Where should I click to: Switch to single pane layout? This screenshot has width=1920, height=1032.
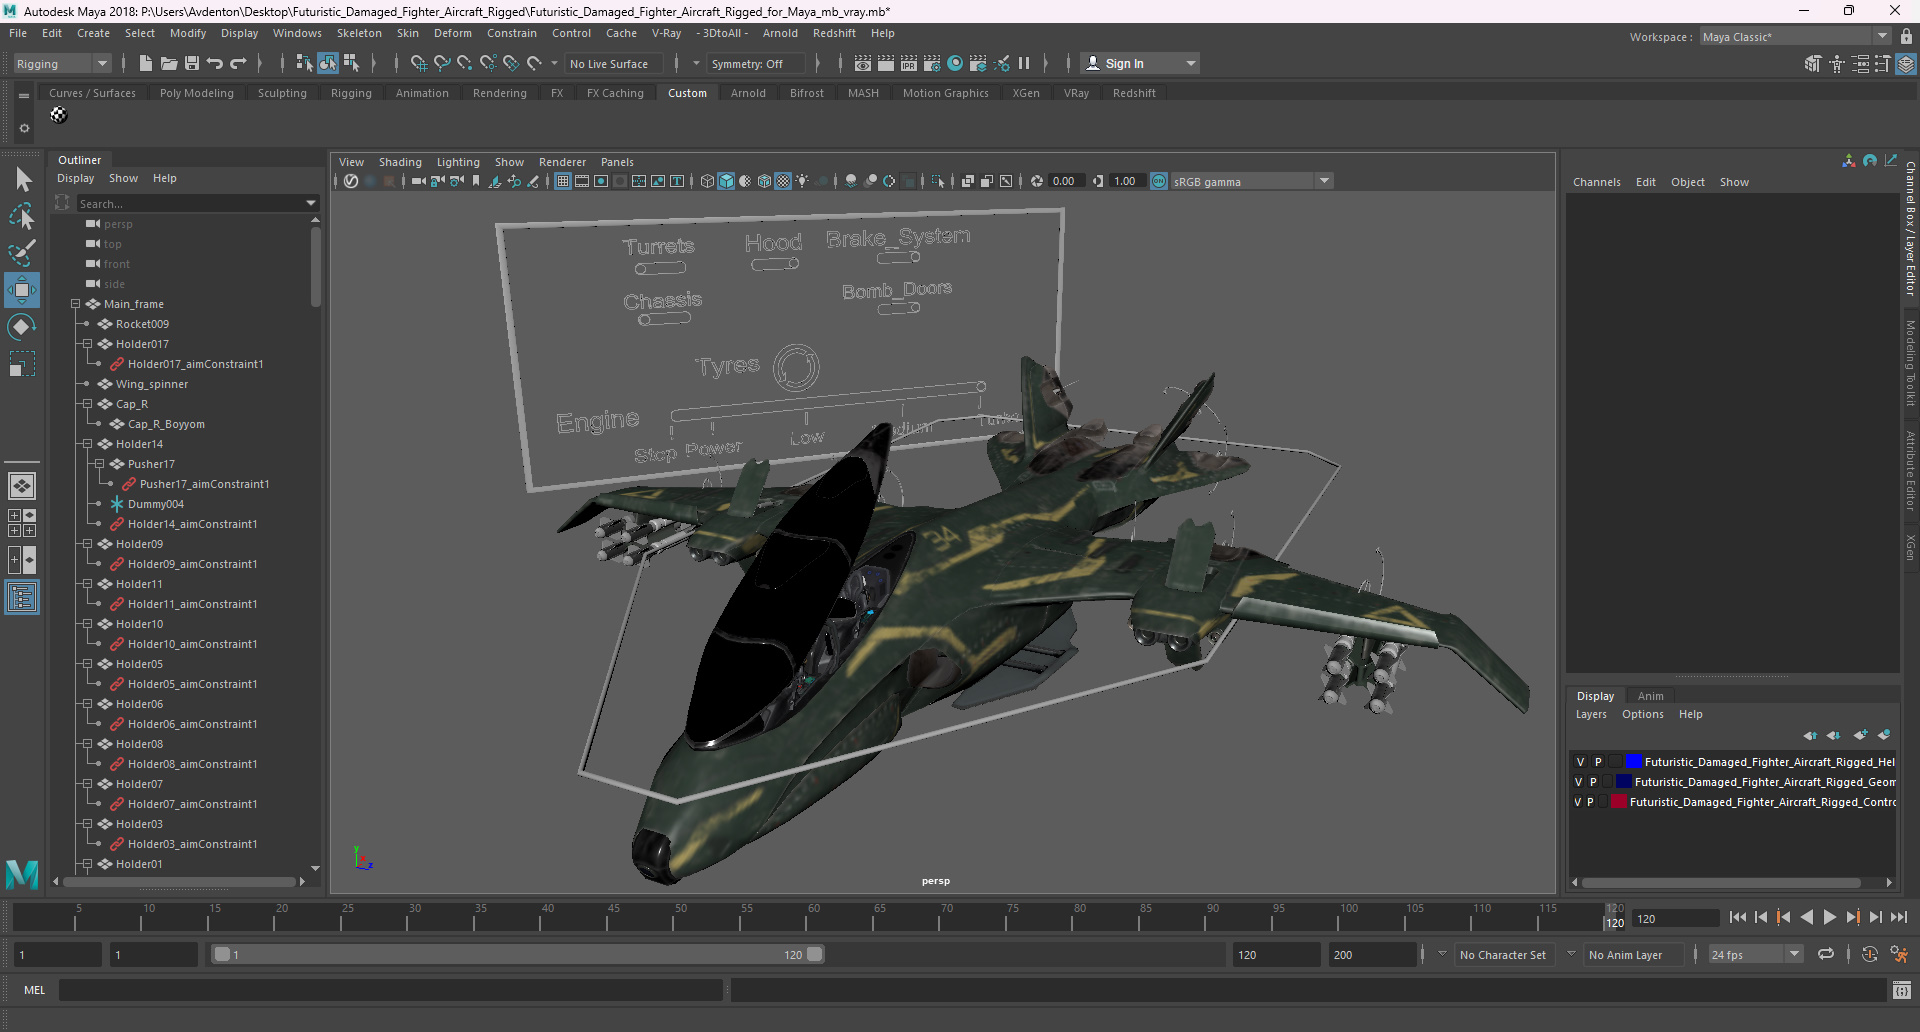[22, 486]
